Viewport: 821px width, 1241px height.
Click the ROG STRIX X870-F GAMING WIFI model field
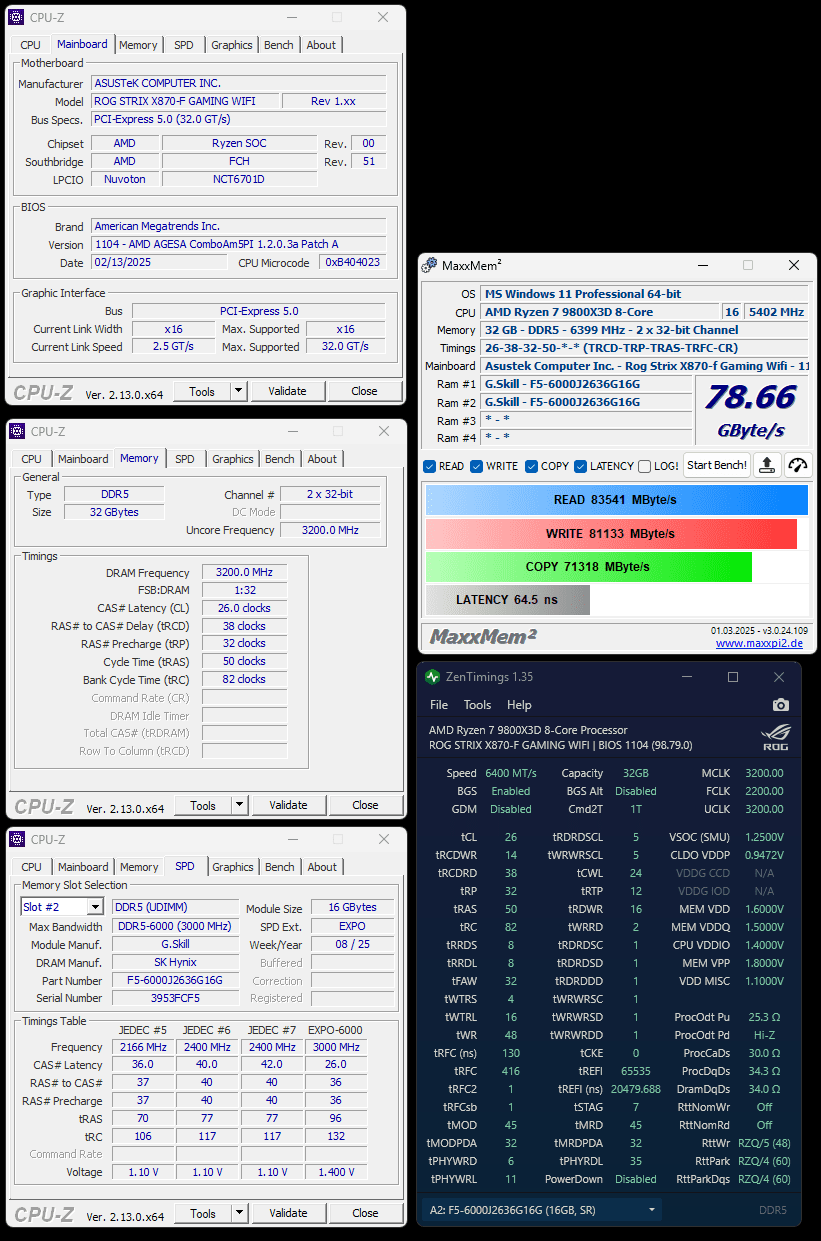[183, 101]
